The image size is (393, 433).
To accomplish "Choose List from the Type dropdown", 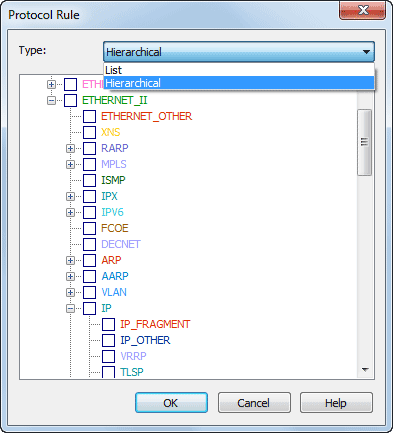I will tap(239, 70).
